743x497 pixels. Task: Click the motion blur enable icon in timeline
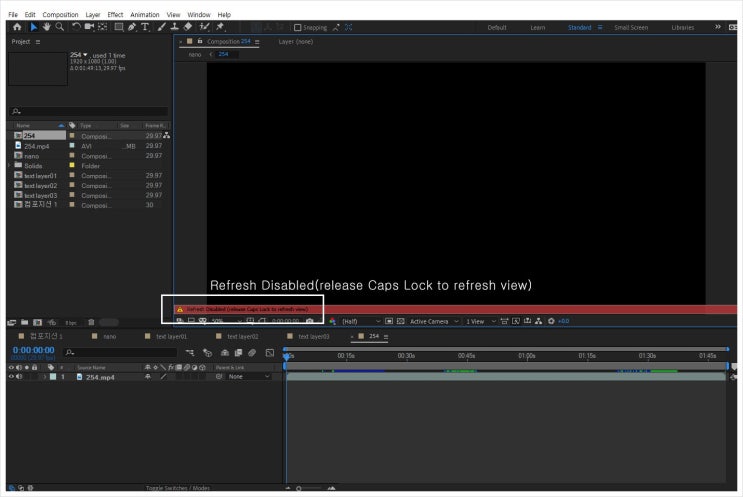(x=252, y=352)
